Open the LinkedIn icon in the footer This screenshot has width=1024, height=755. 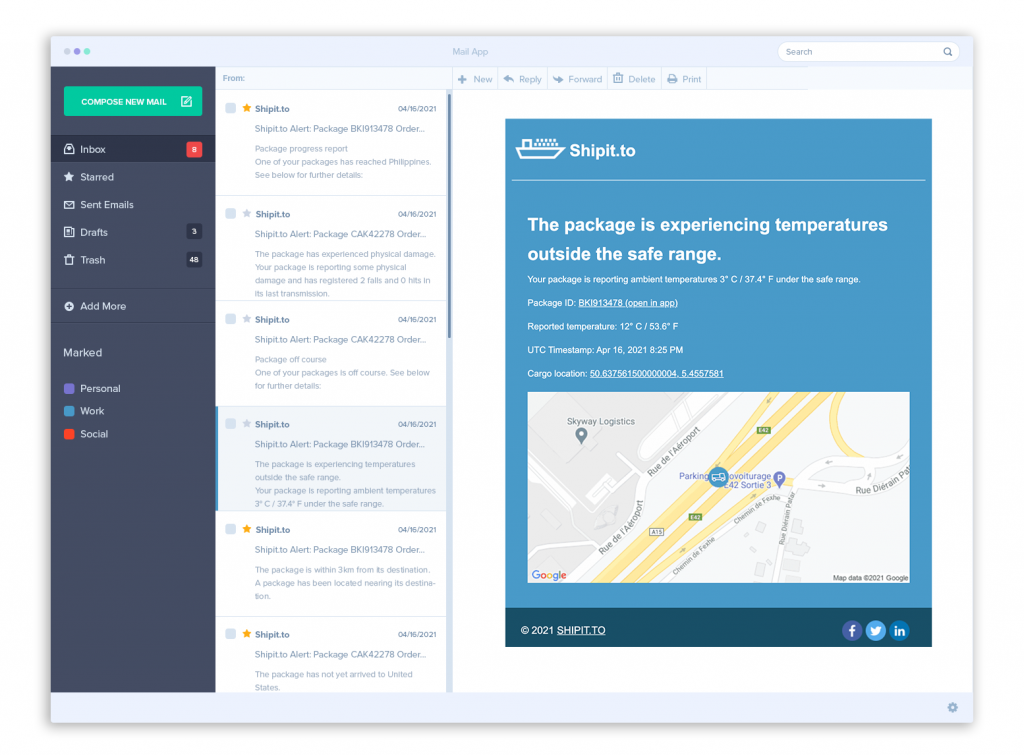click(899, 630)
